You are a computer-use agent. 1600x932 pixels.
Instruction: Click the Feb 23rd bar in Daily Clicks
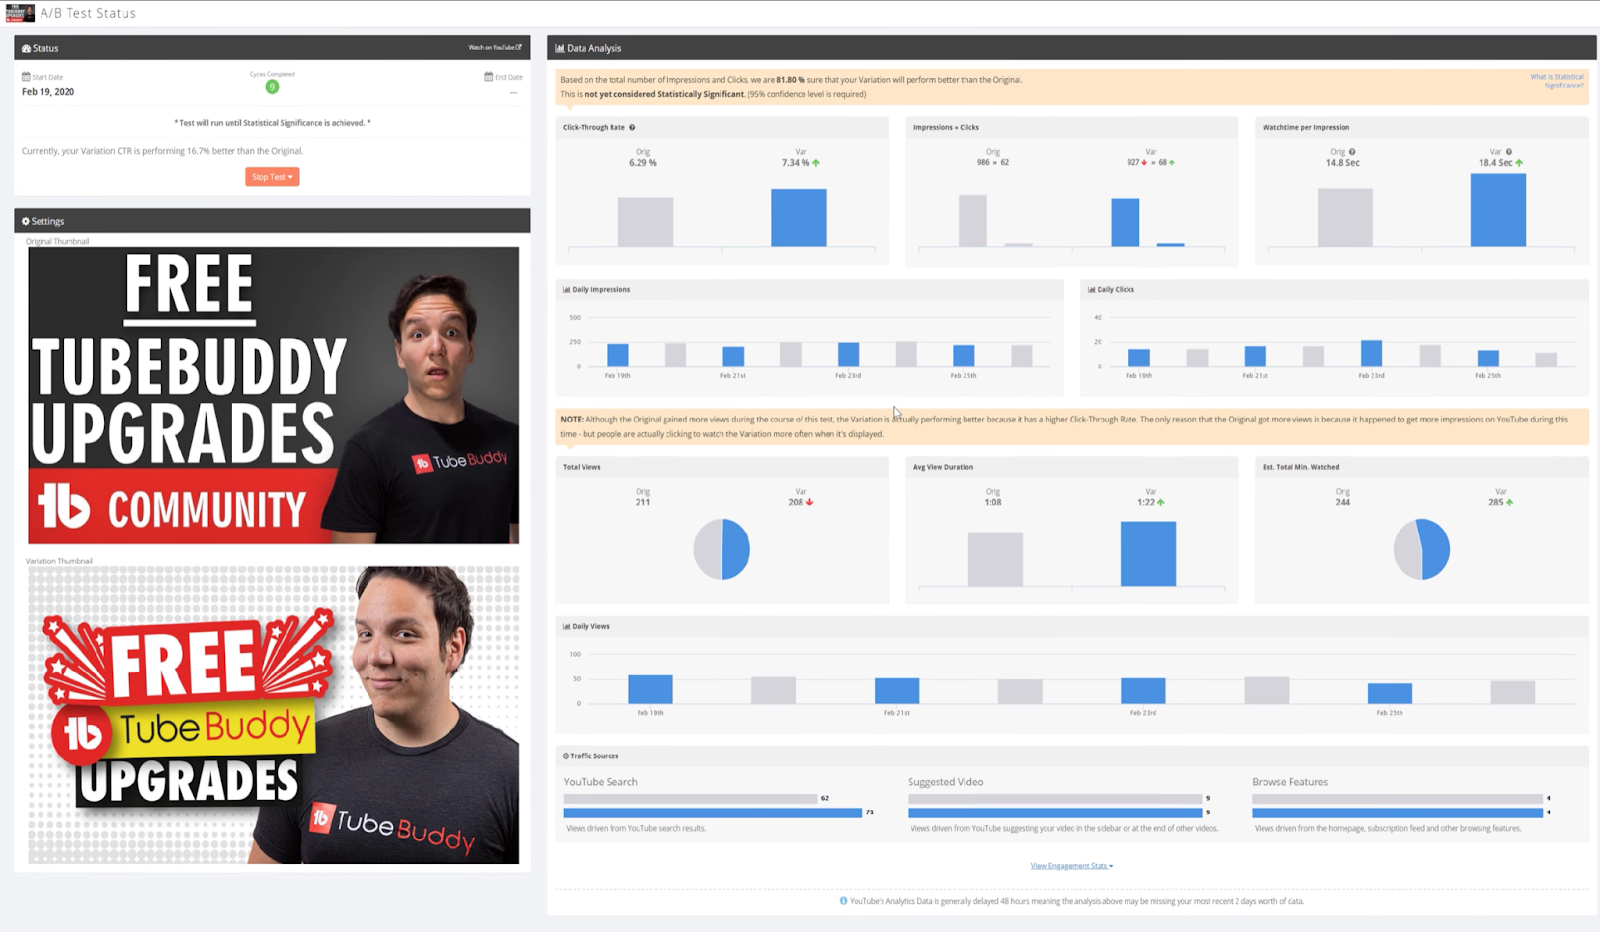tap(1372, 353)
